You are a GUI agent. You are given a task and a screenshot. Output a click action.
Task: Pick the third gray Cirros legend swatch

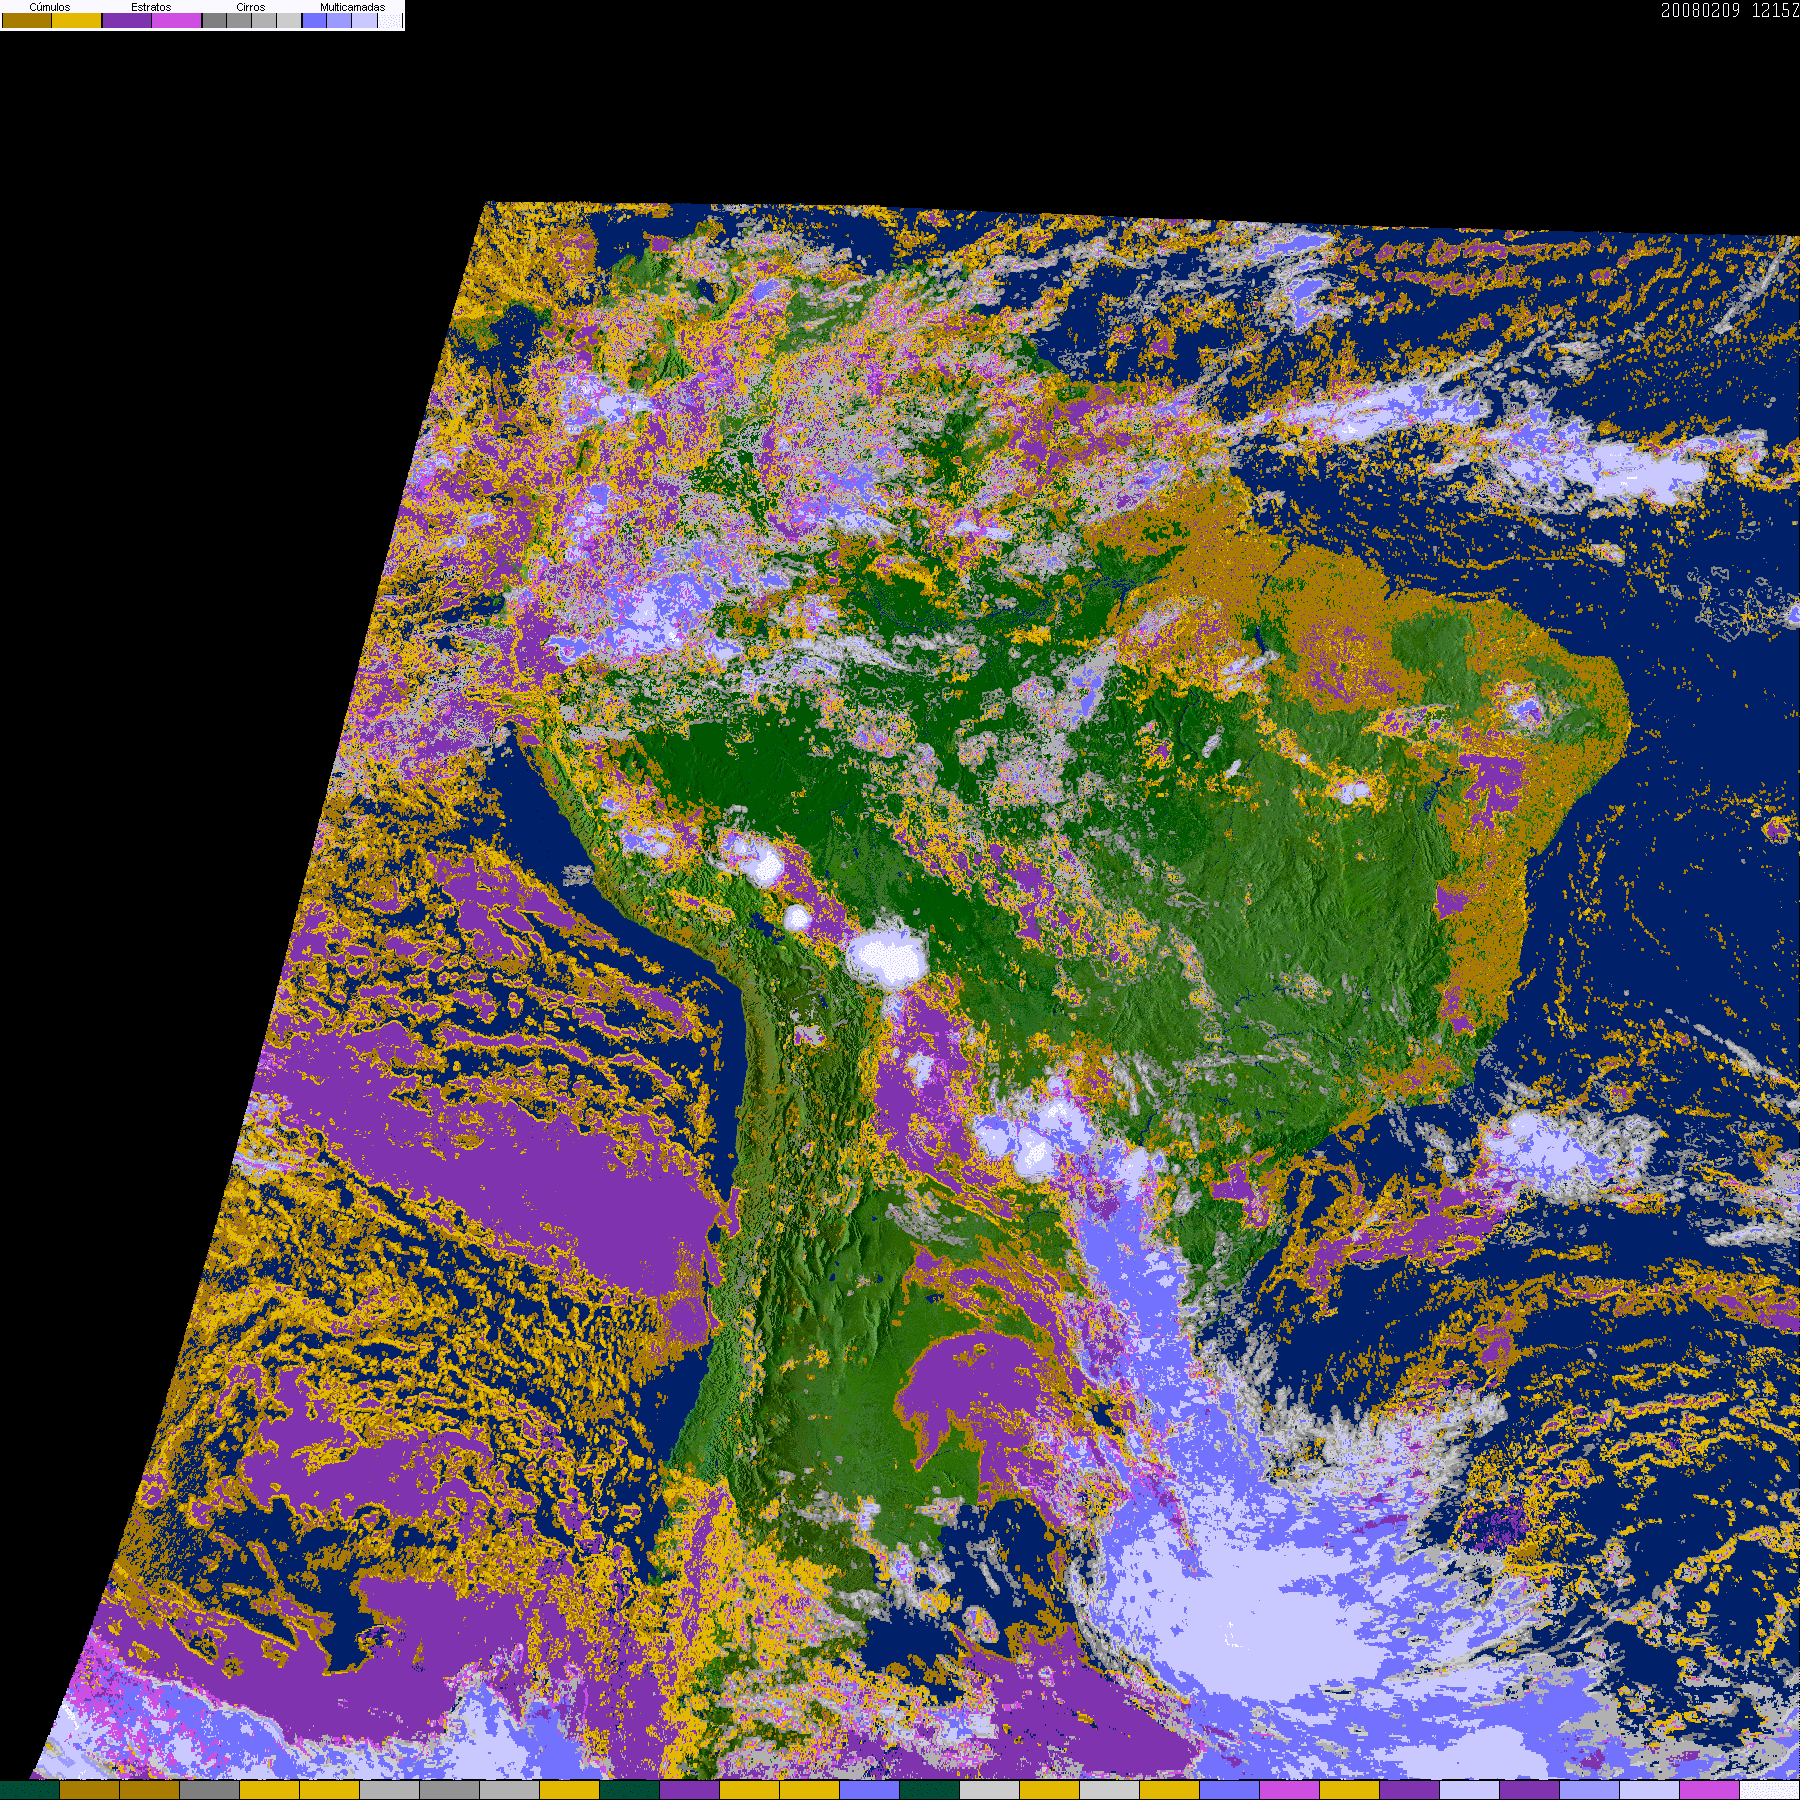pos(264,21)
